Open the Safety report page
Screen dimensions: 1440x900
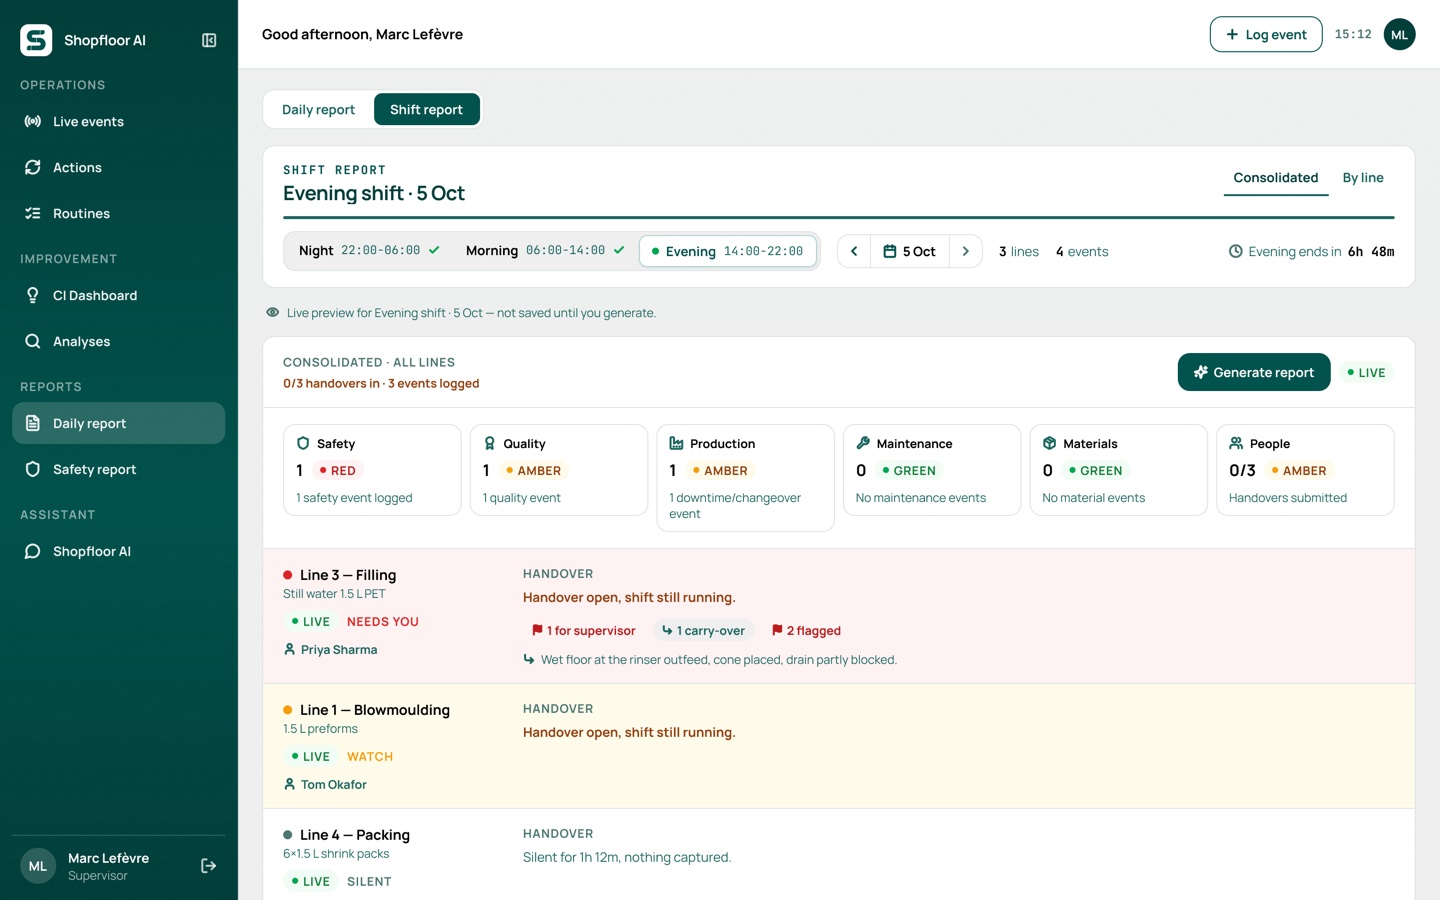tap(118, 470)
